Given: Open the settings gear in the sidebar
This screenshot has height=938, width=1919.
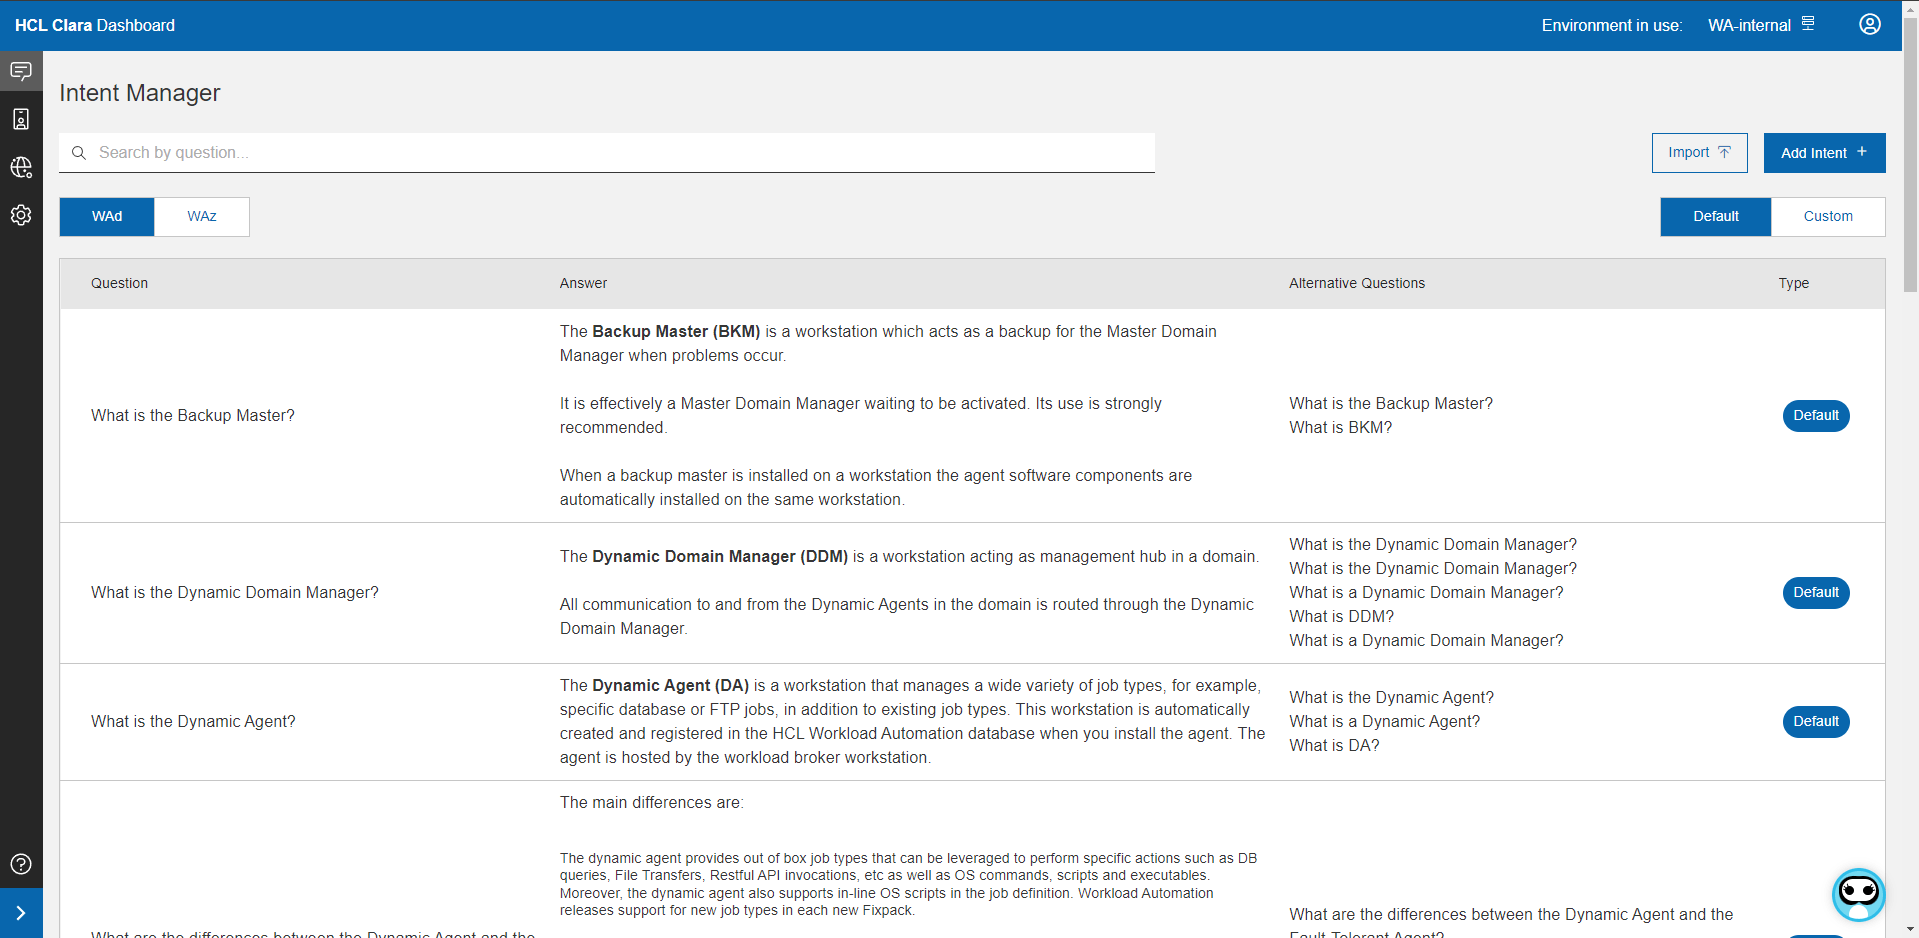Looking at the screenshot, I should coord(21,215).
